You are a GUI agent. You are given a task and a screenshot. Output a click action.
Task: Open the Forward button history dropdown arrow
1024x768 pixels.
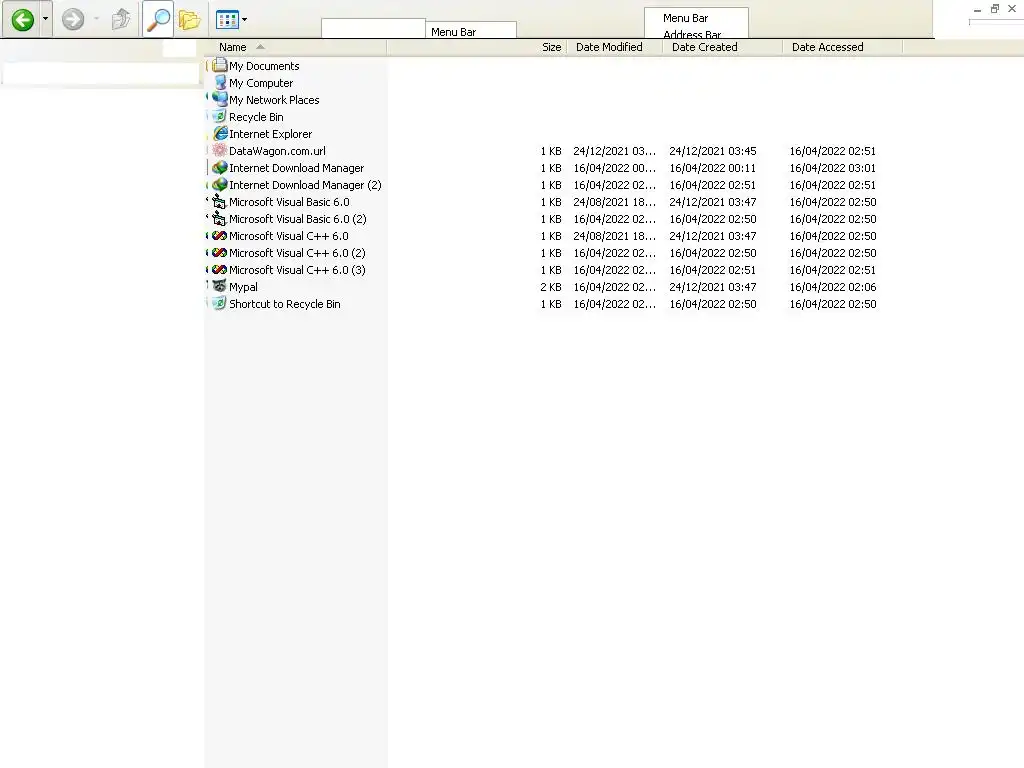pyautogui.click(x=96, y=20)
